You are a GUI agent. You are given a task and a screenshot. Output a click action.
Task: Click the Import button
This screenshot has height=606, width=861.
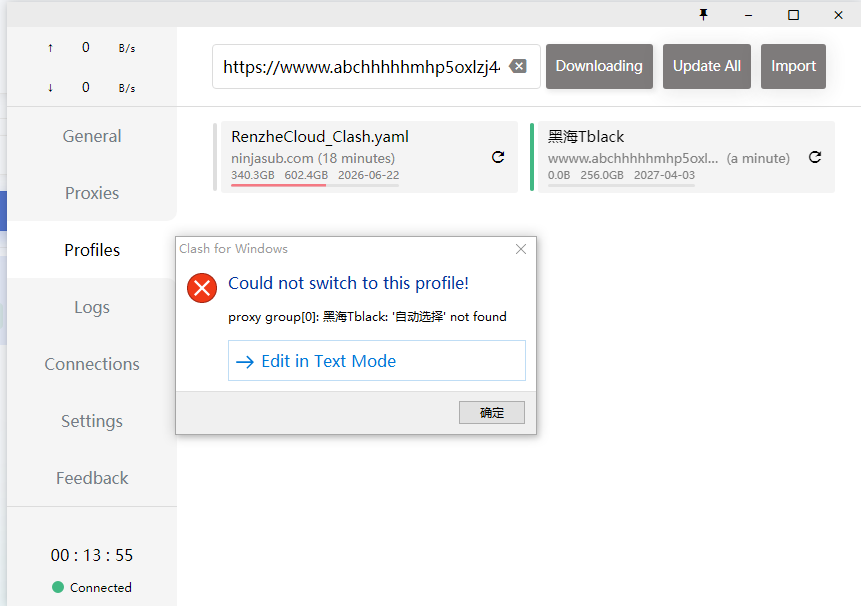(793, 66)
